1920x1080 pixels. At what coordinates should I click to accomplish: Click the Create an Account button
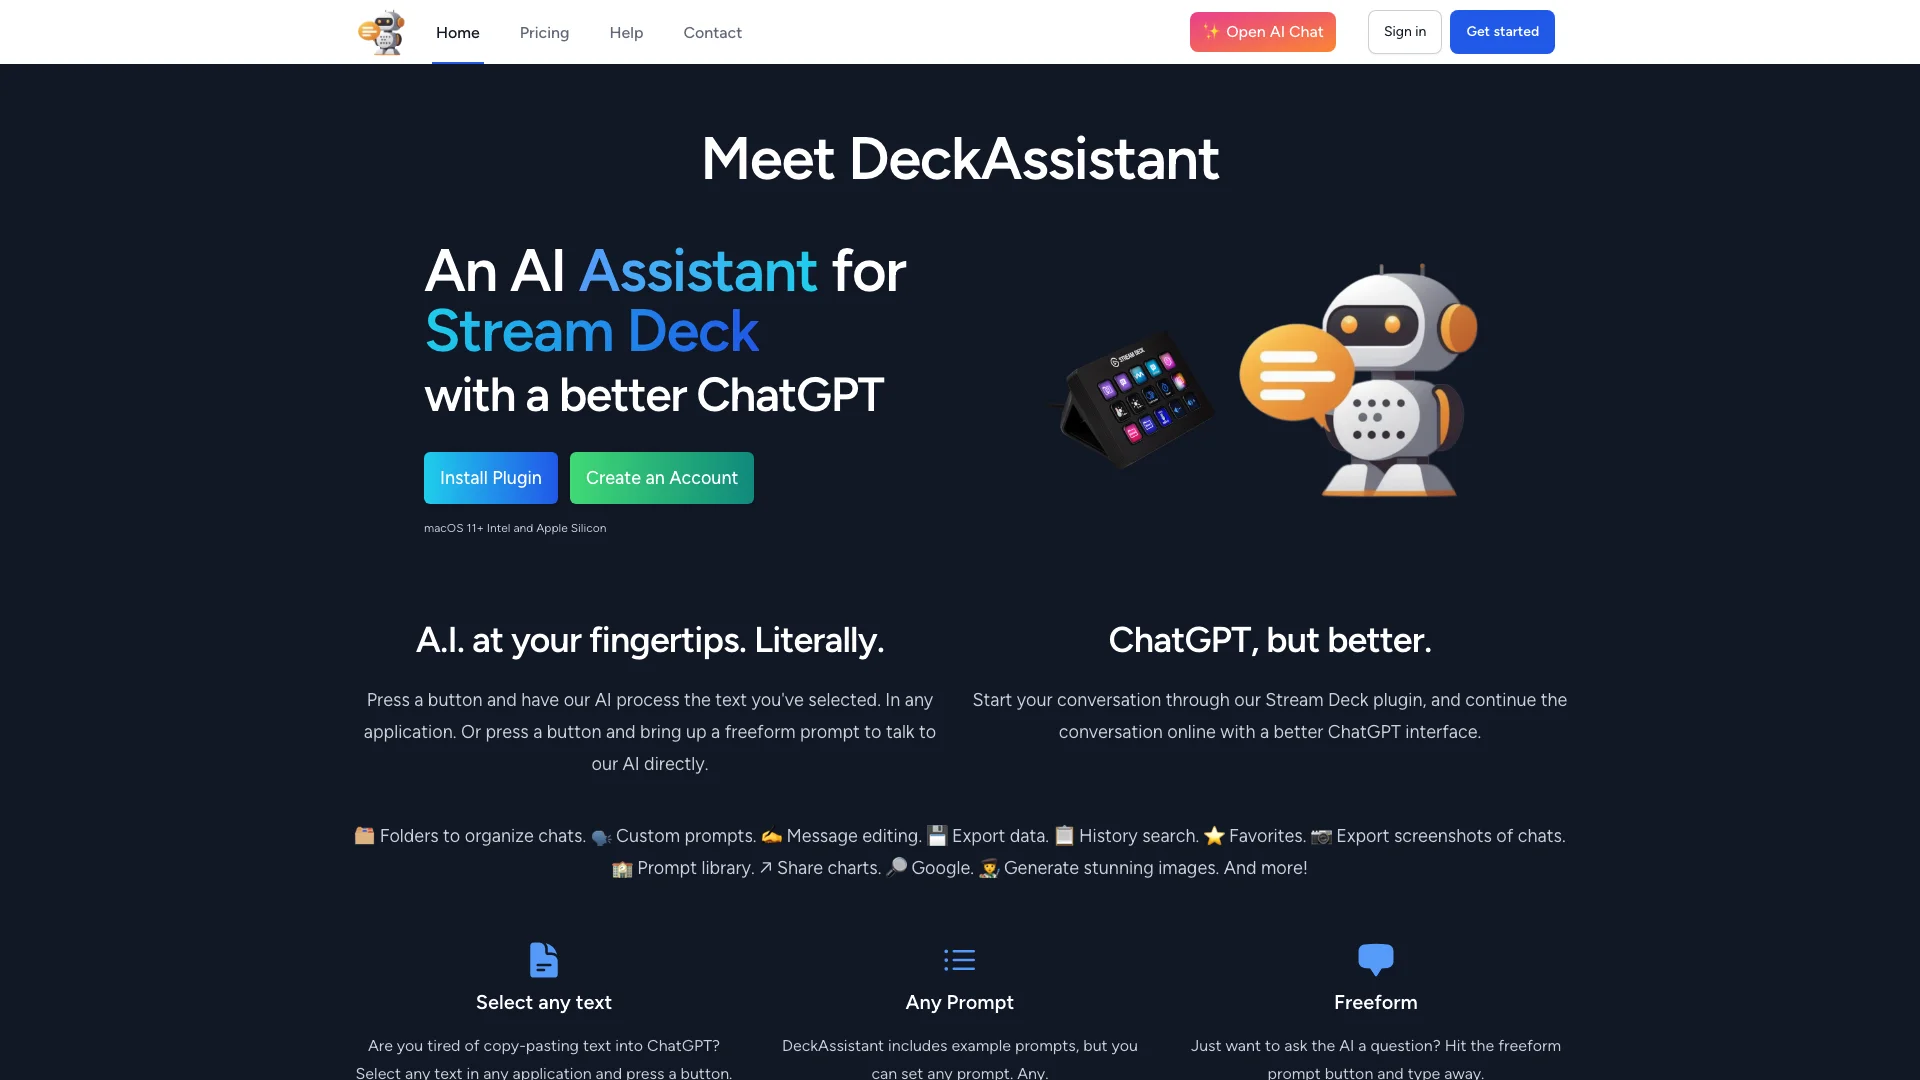coord(662,477)
